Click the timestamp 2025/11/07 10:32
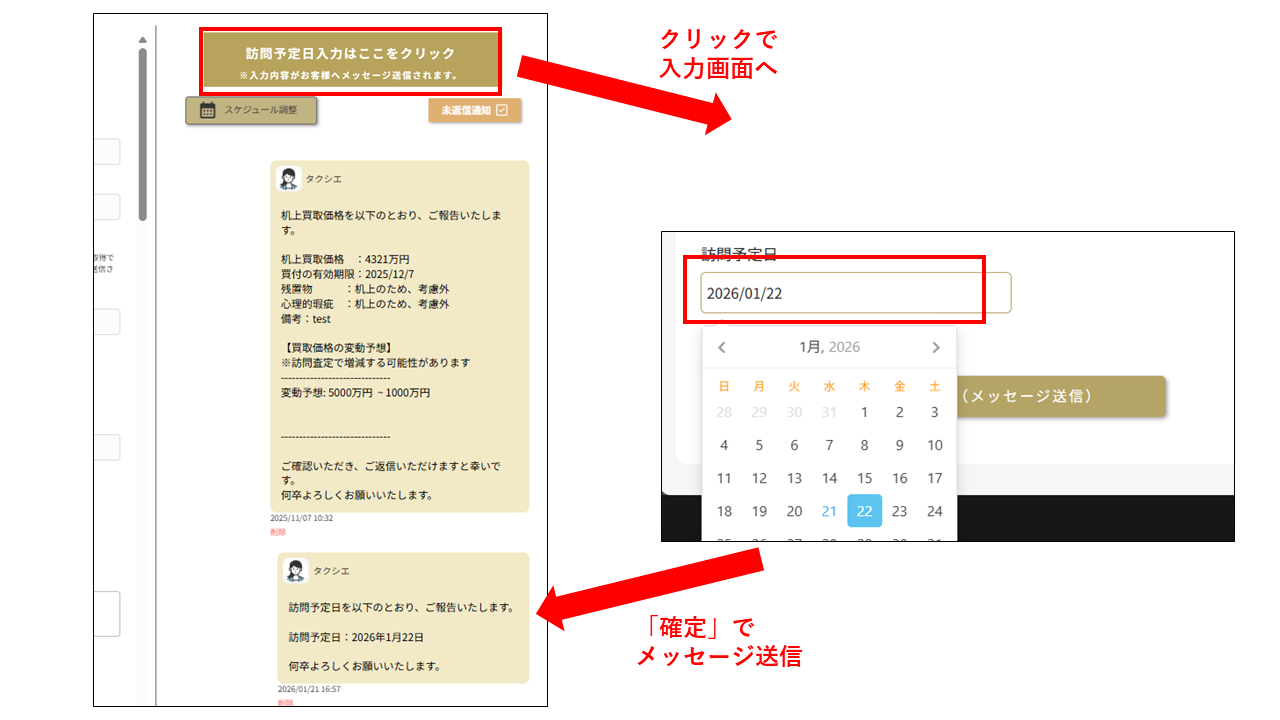Viewport: 1280px width, 720px height. (x=301, y=518)
